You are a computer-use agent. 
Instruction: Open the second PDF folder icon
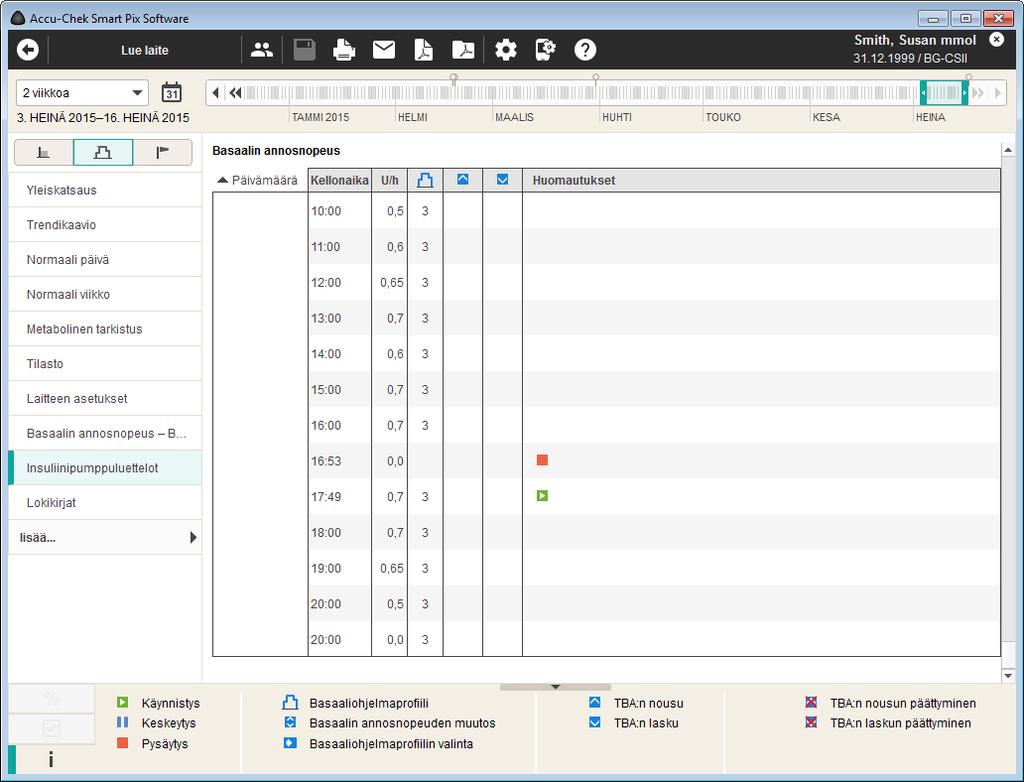tap(463, 50)
